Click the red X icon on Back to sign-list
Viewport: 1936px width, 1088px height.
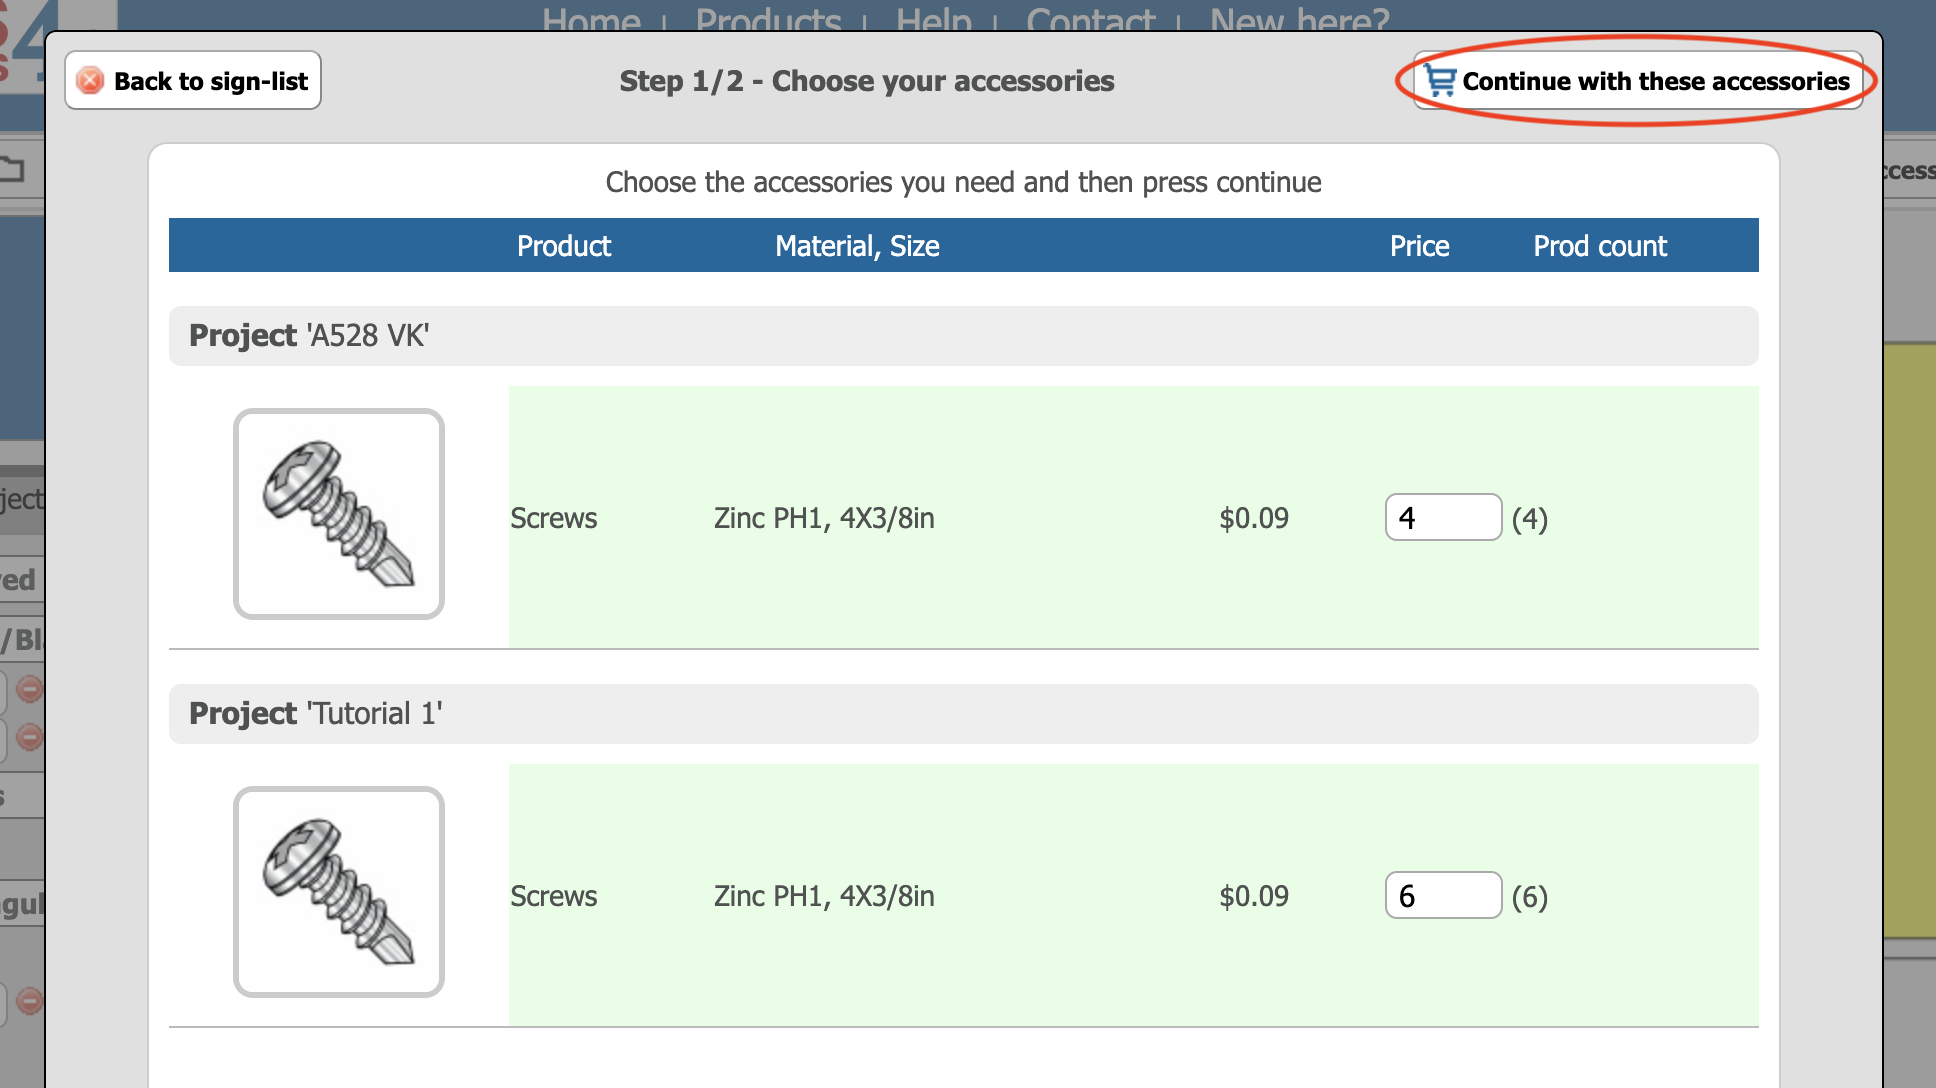coord(90,81)
